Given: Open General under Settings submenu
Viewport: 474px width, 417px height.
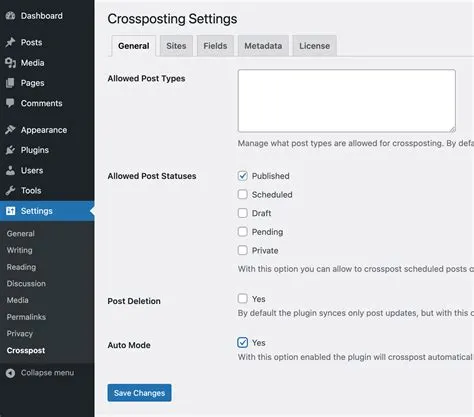Looking at the screenshot, I should pos(20,234).
